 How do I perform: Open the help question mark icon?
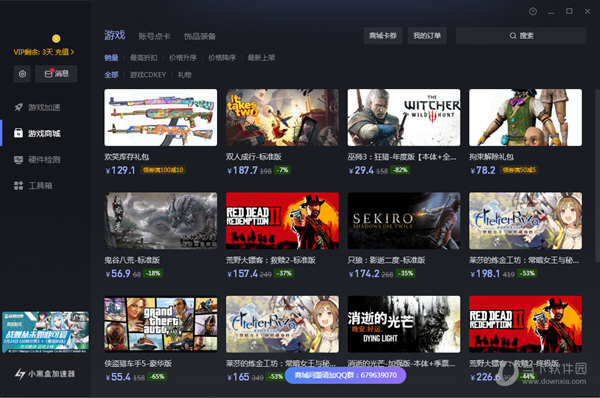tap(533, 11)
